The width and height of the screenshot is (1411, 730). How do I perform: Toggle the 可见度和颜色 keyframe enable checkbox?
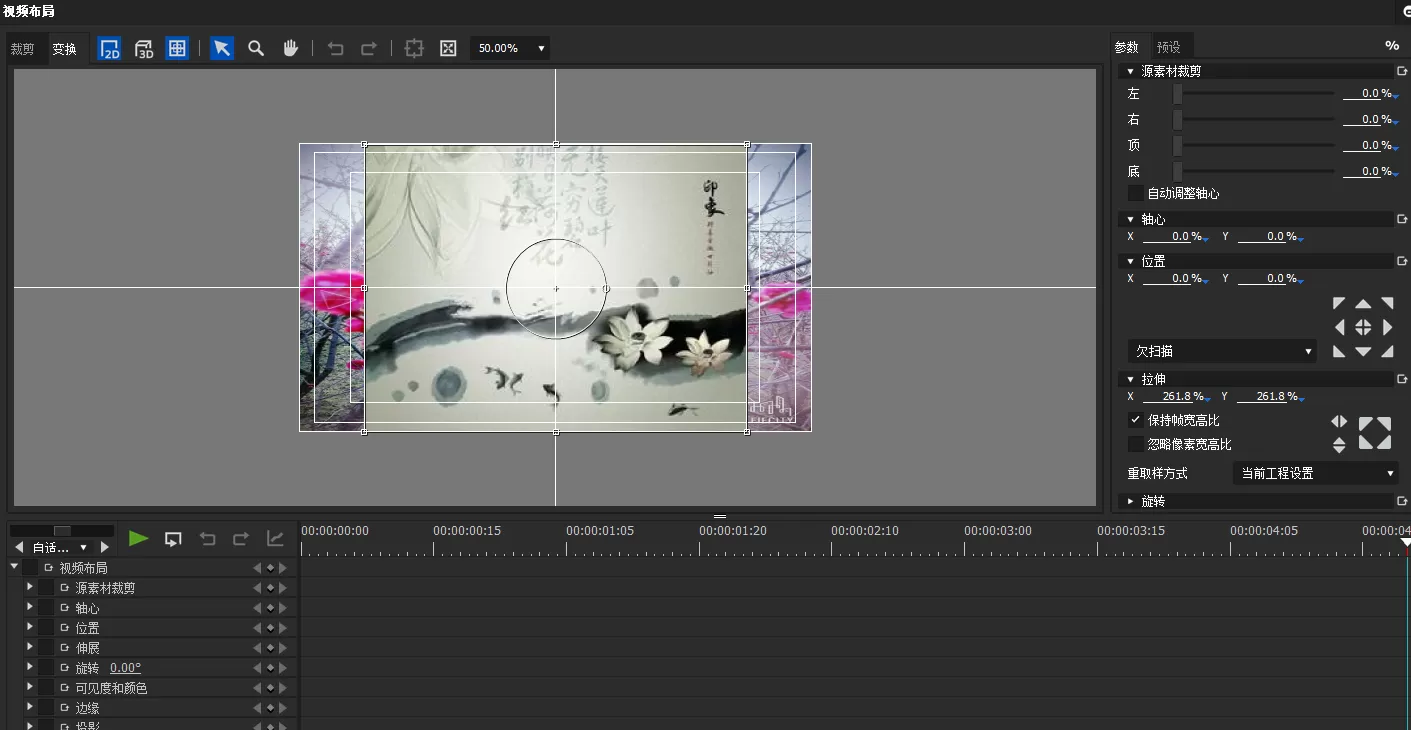pyautogui.click(x=46, y=688)
